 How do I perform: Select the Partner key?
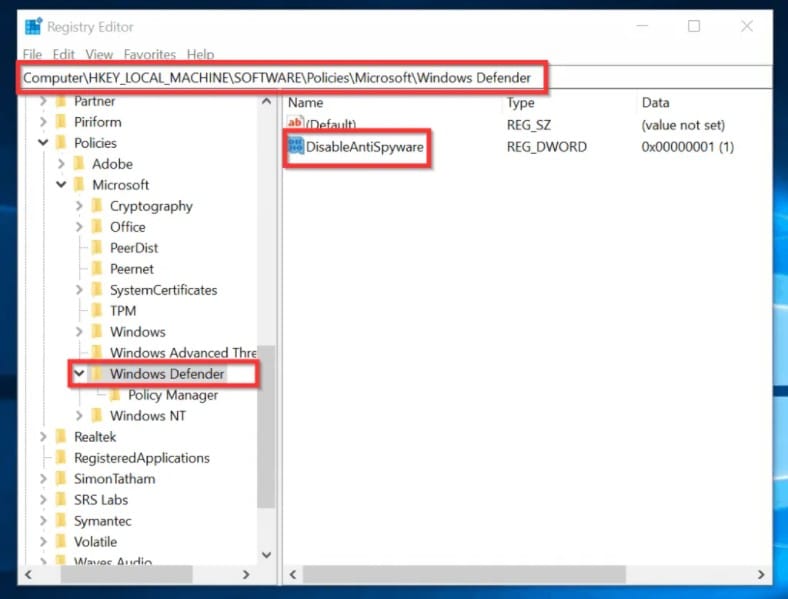(x=94, y=101)
